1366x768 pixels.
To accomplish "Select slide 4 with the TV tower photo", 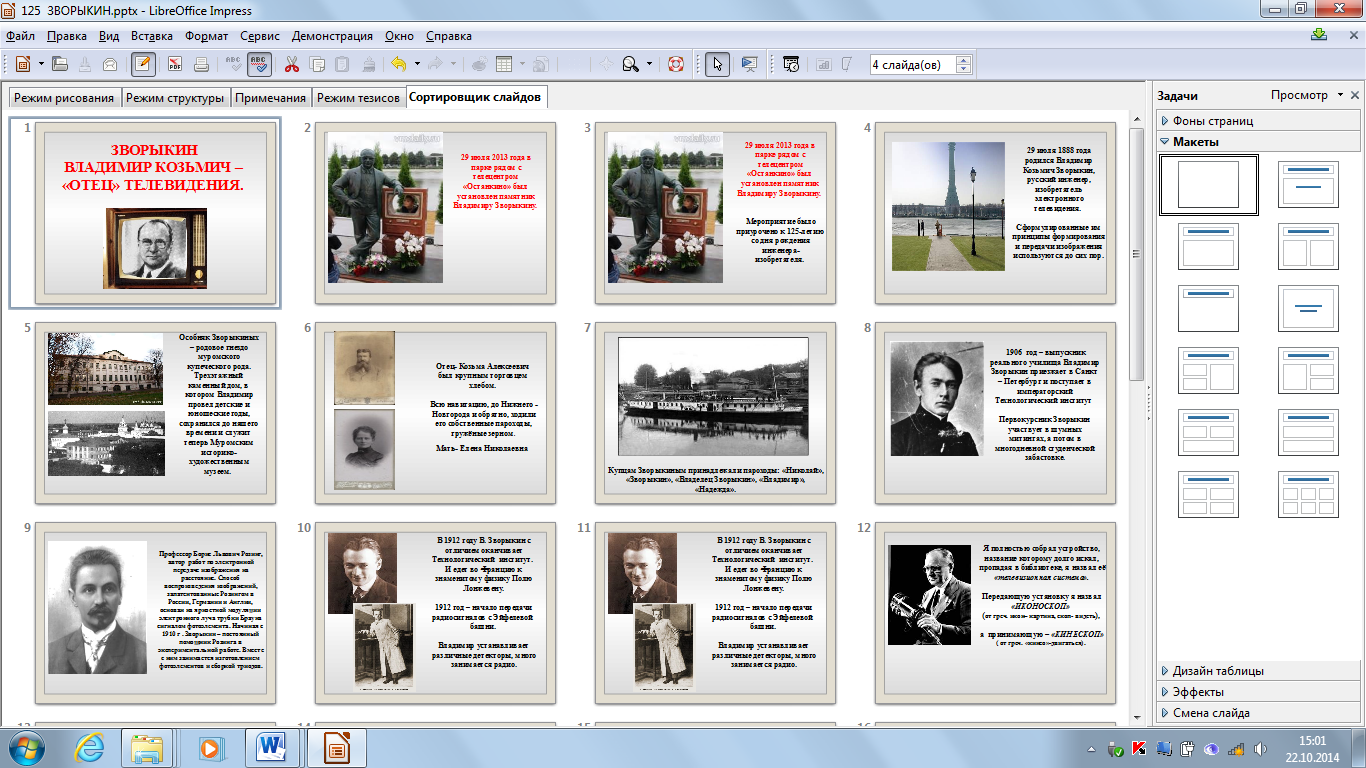I will (996, 213).
